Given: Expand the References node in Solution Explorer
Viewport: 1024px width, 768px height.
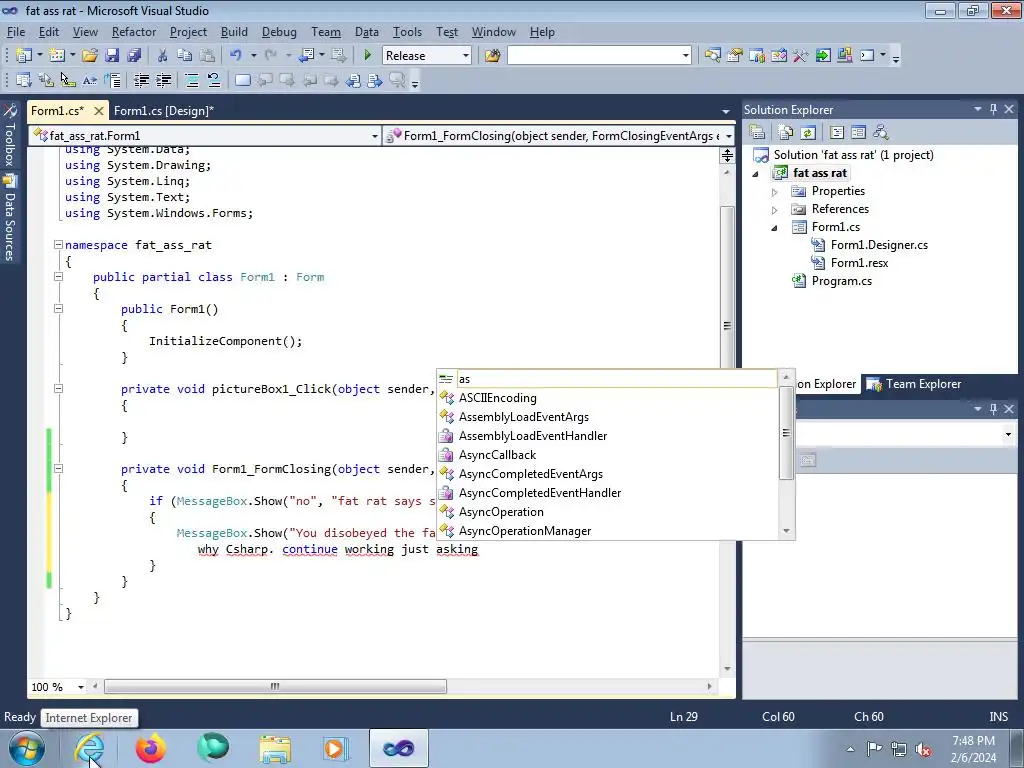Looking at the screenshot, I should tap(775, 210).
